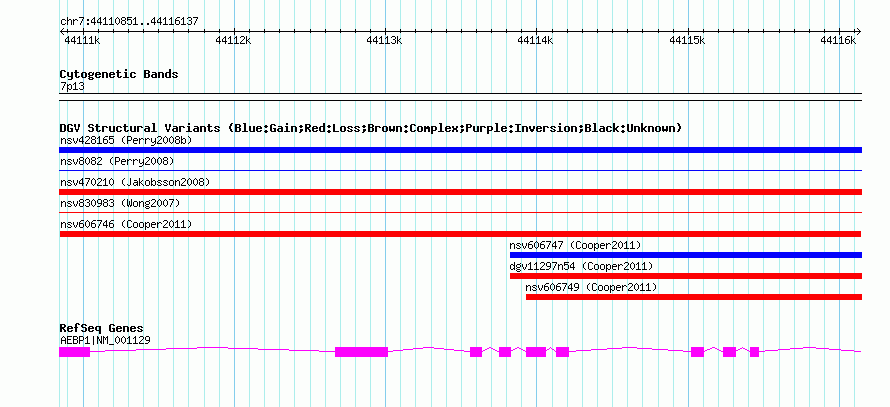Click the chr7:44110851..44116137 coordinates text
The height and width of the screenshot is (407, 890).
pos(129,22)
